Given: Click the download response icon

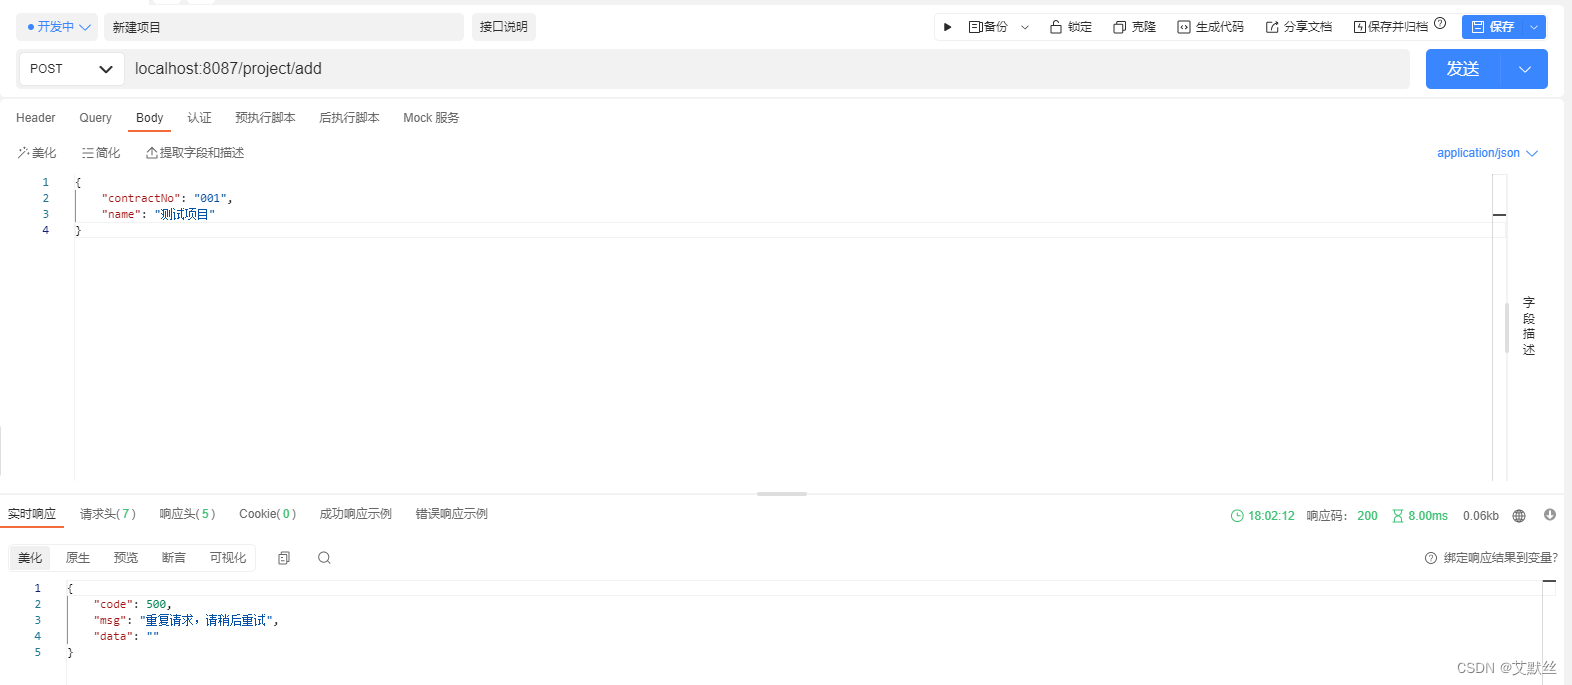Looking at the screenshot, I should [x=1550, y=515].
